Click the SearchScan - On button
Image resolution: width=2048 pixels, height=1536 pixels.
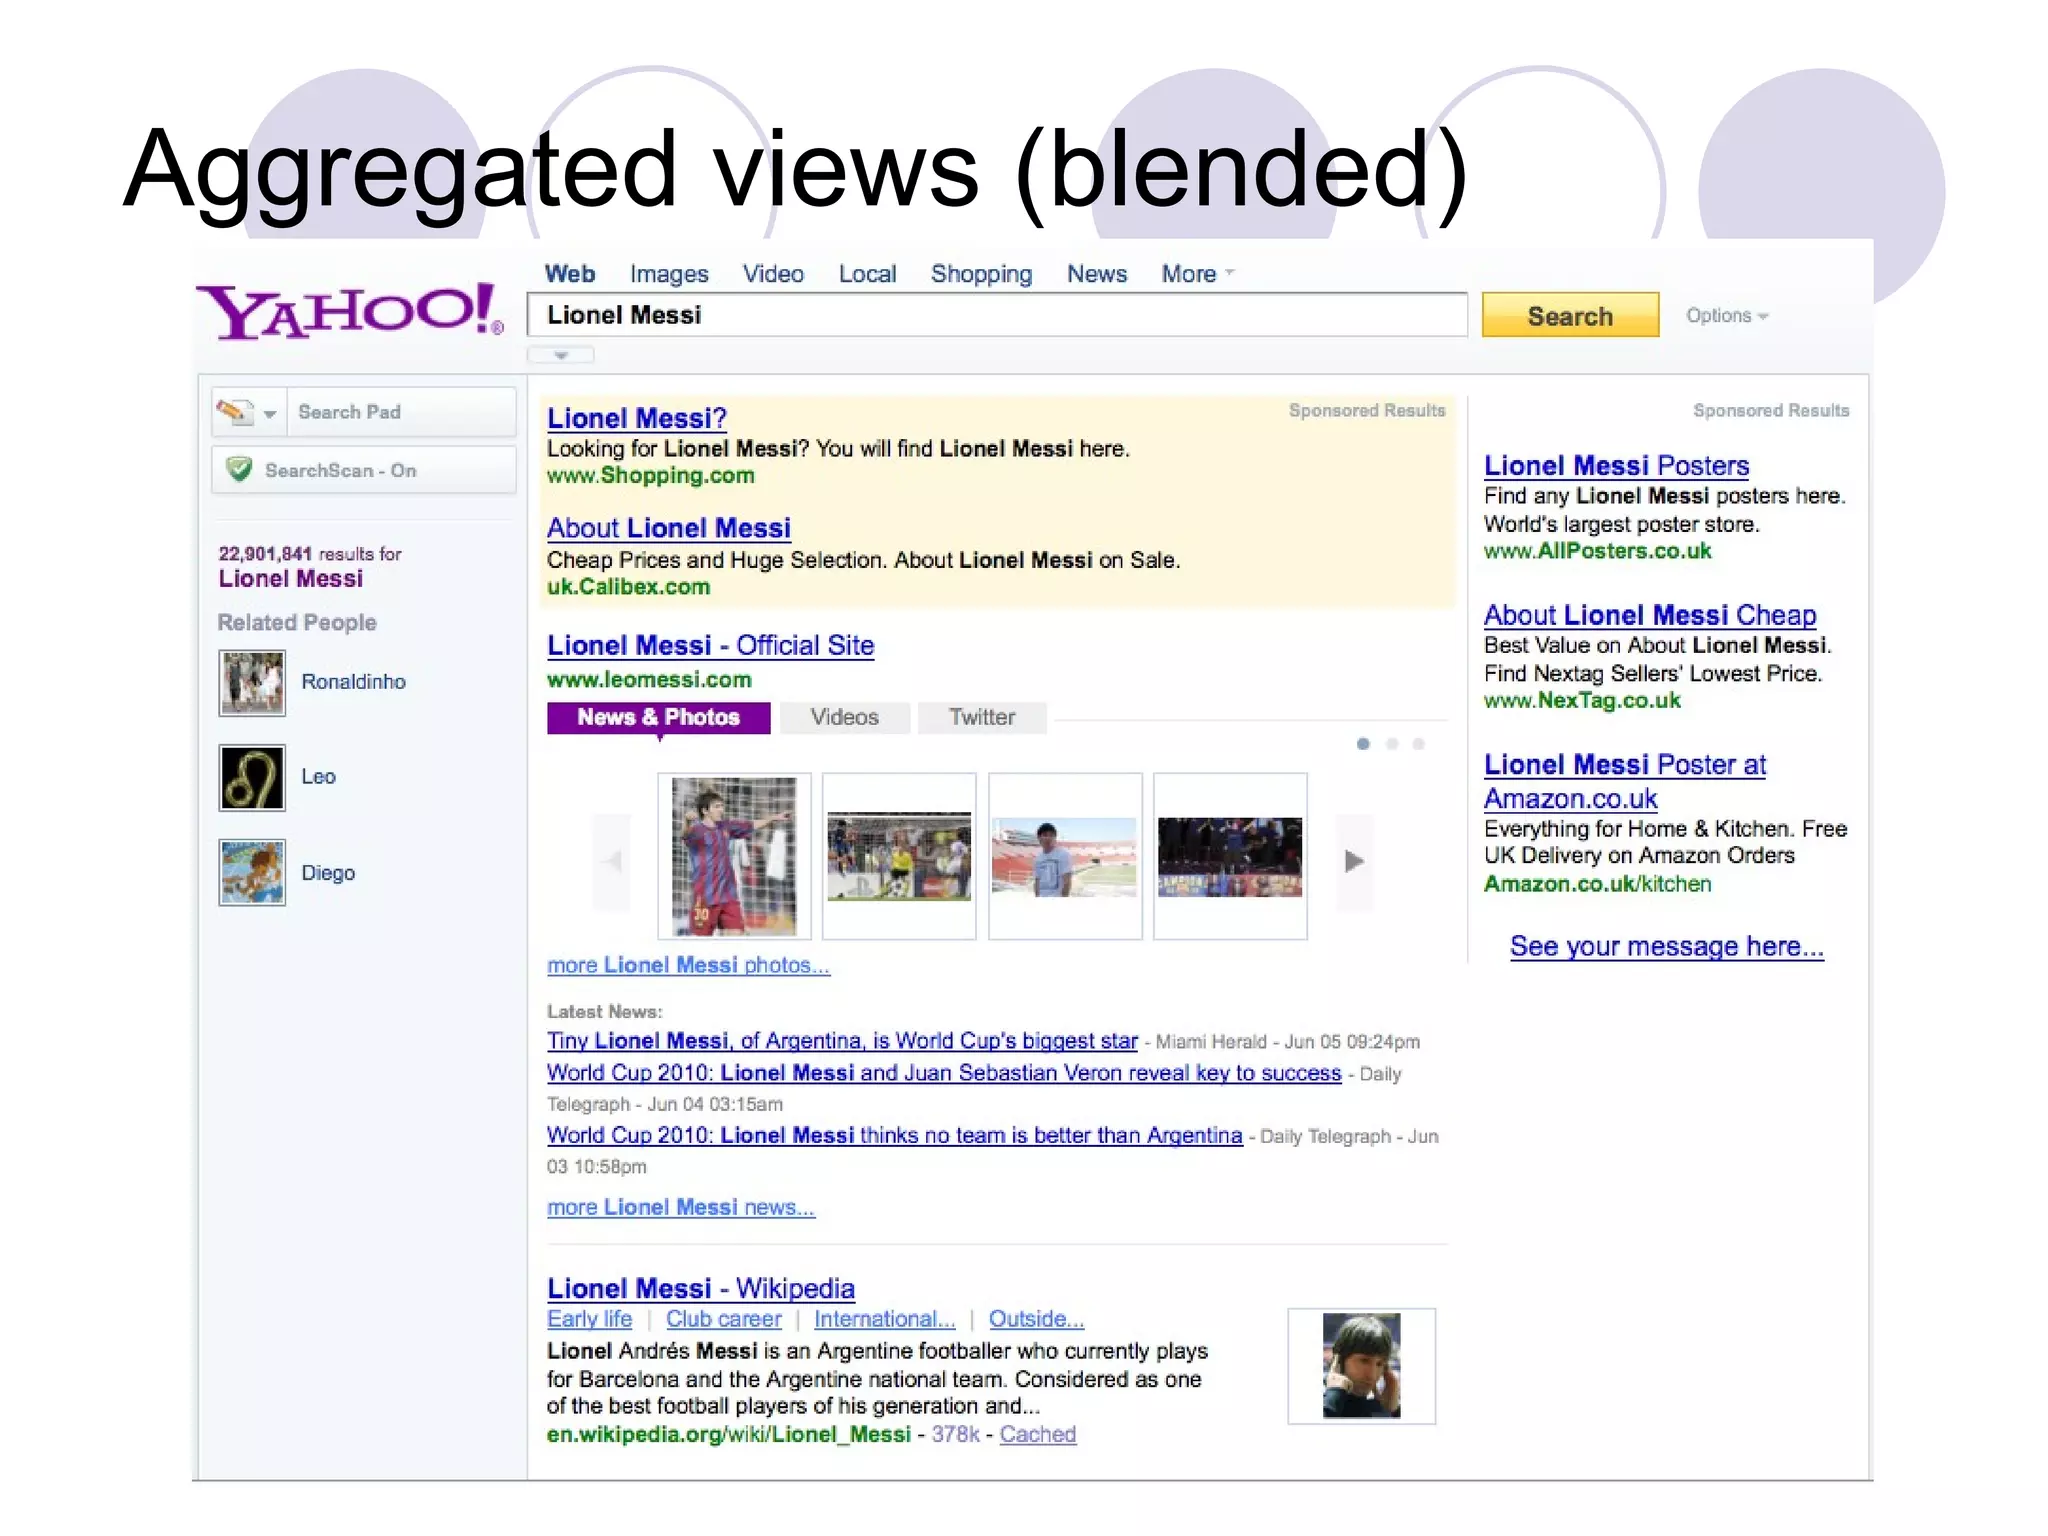click(x=364, y=470)
